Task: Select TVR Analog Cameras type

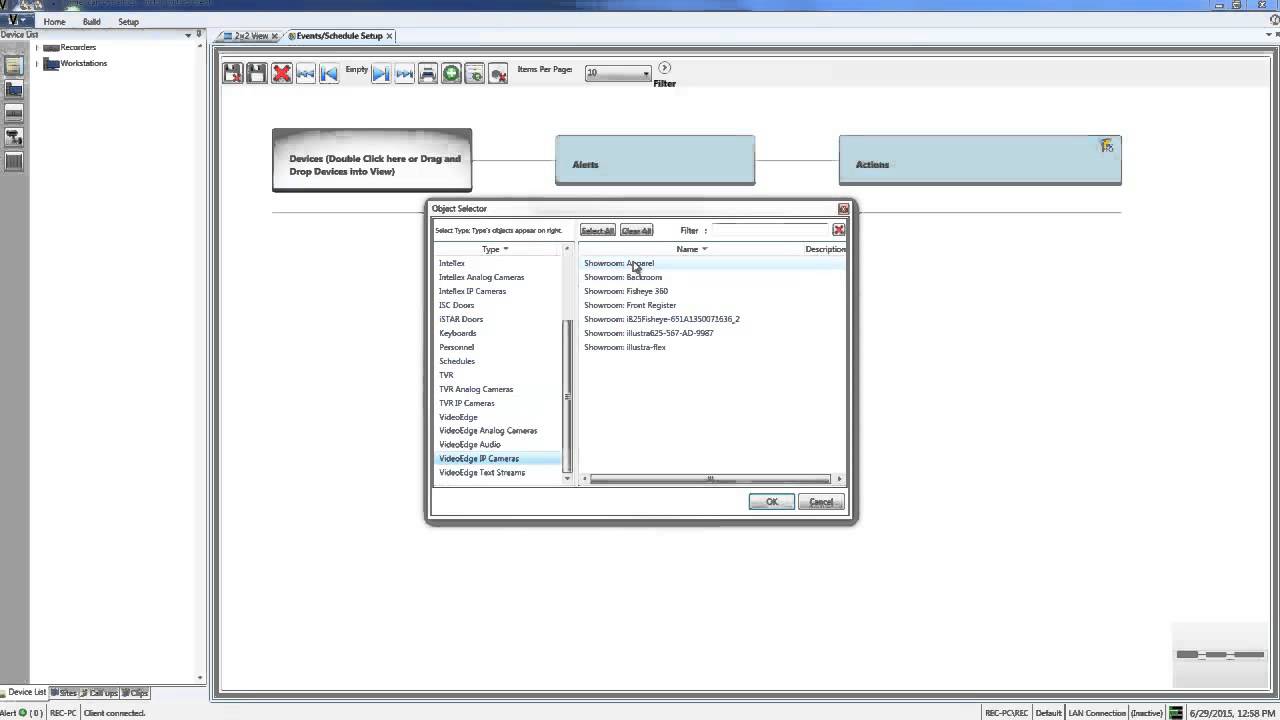Action: coord(476,389)
